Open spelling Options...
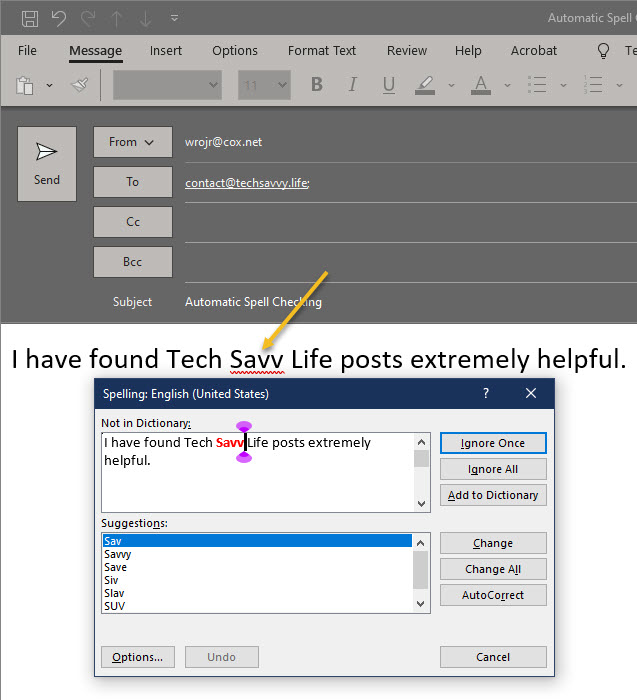 [137, 657]
